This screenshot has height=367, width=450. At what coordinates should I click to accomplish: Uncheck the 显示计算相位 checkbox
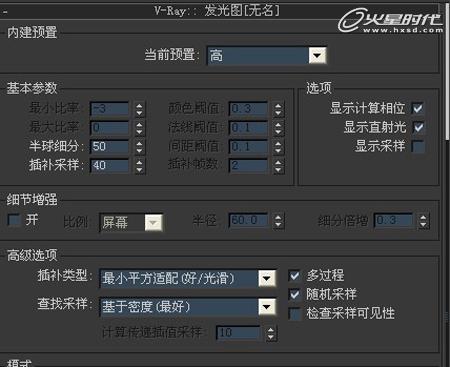pos(418,108)
